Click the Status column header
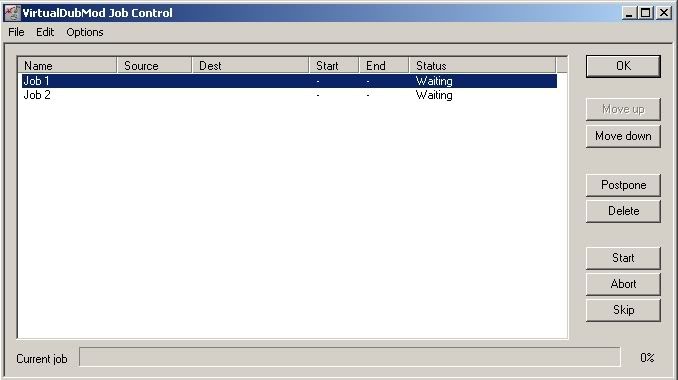Screen dimensions: 678x380 click(483, 66)
